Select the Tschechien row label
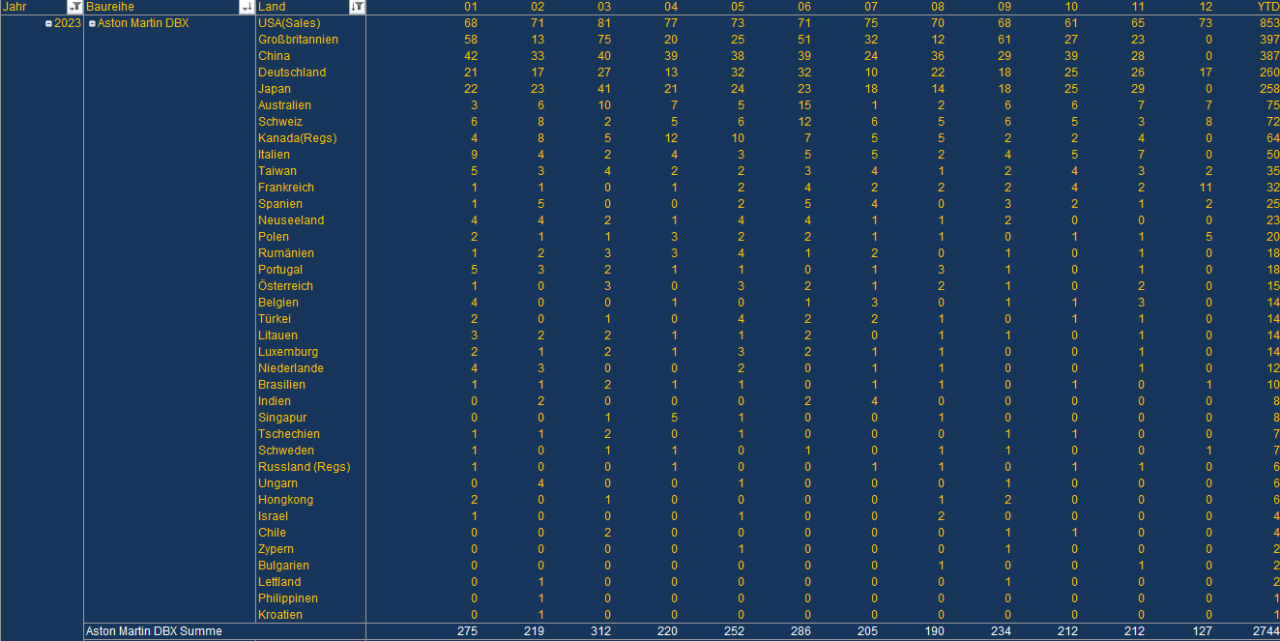The image size is (1280, 641). [x=289, y=434]
